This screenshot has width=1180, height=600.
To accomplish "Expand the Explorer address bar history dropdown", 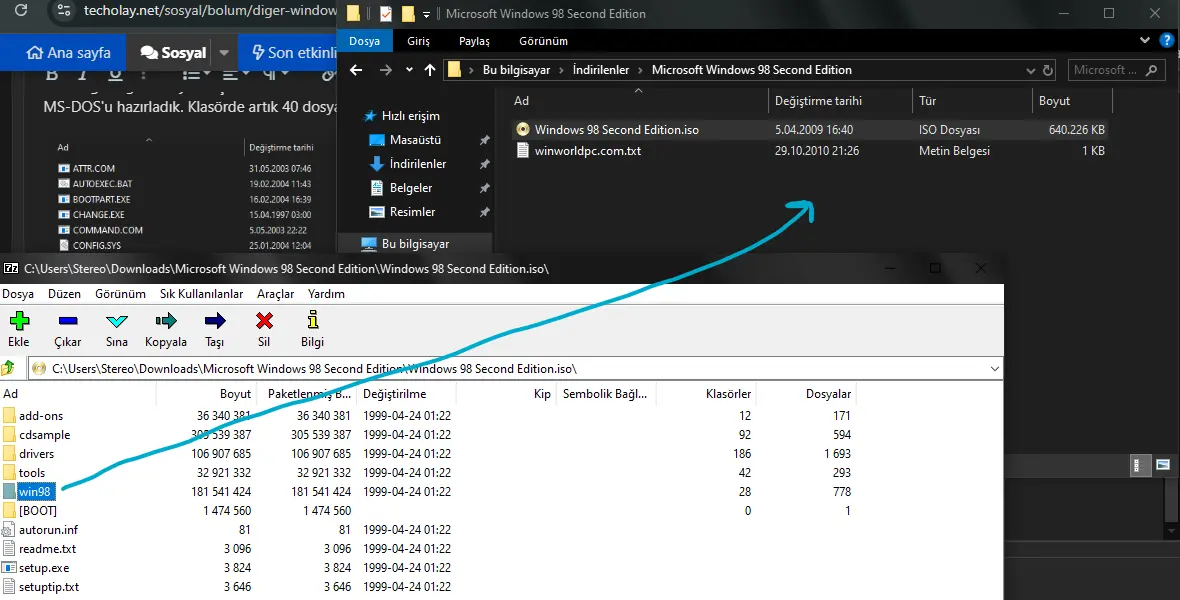I will pos(1030,71).
